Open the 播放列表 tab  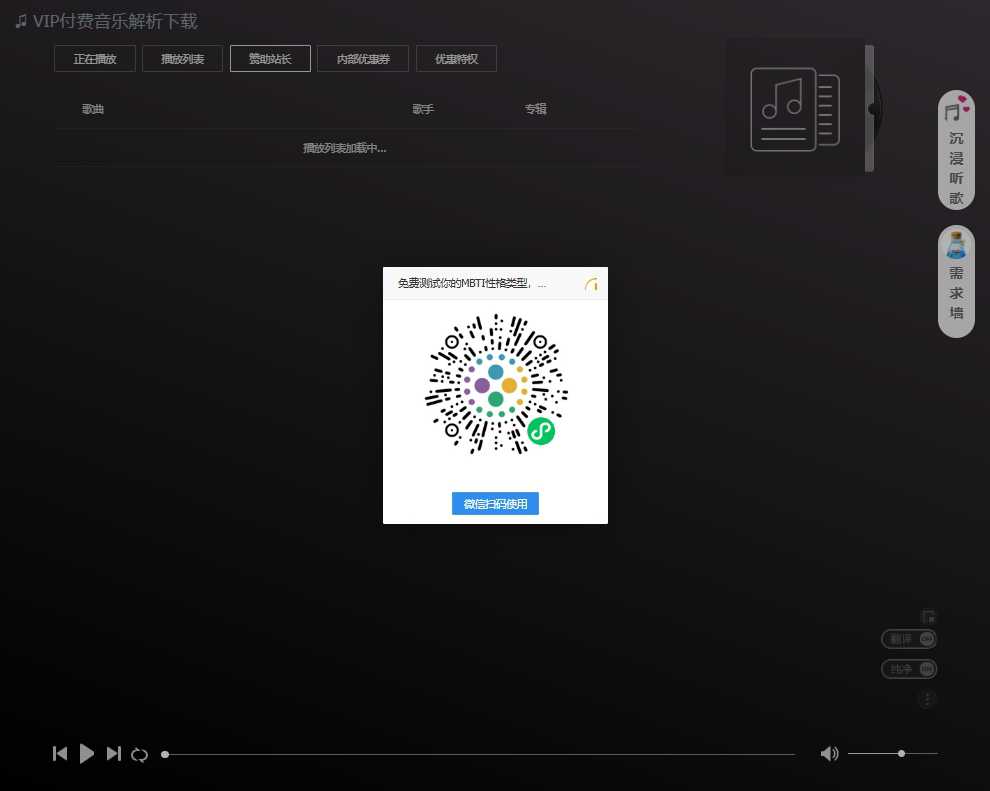[182, 59]
